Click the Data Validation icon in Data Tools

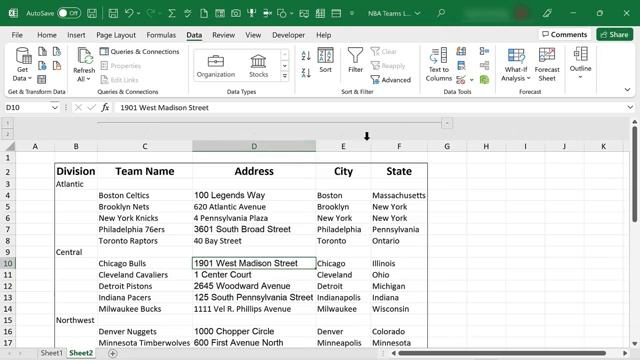461,80
